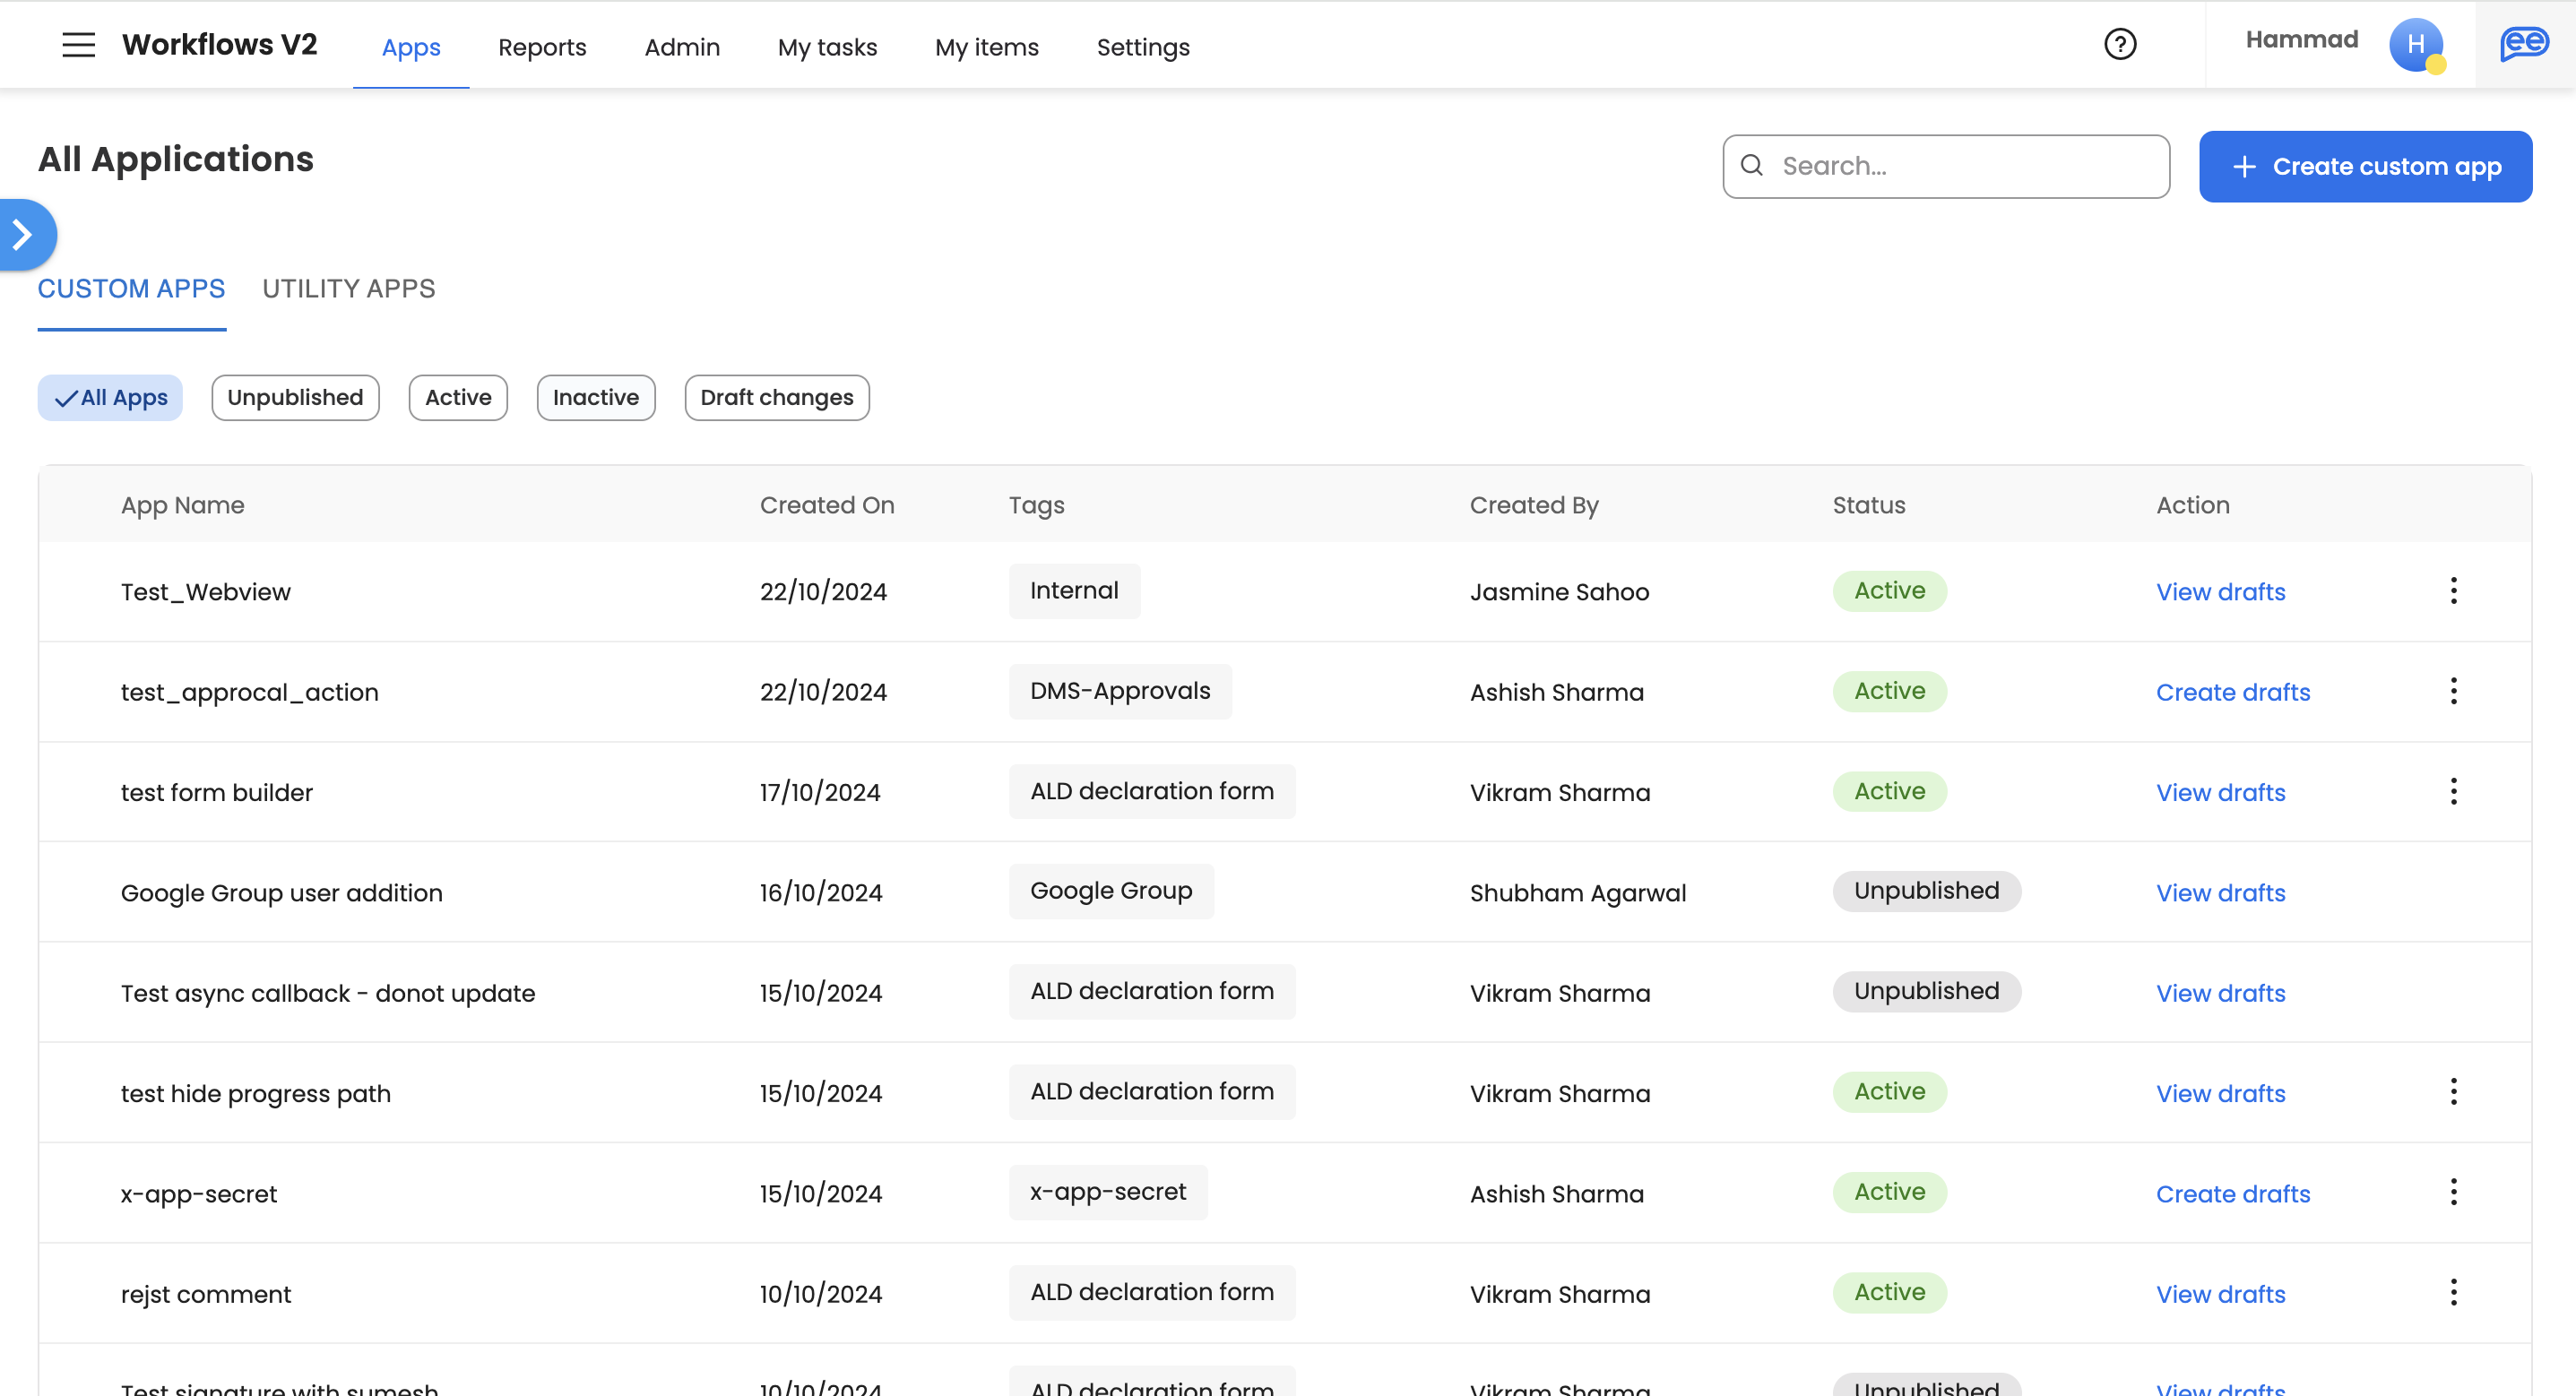The height and width of the screenshot is (1396, 2576).
Task: Open the chat assistant icon
Action: tap(2524, 45)
